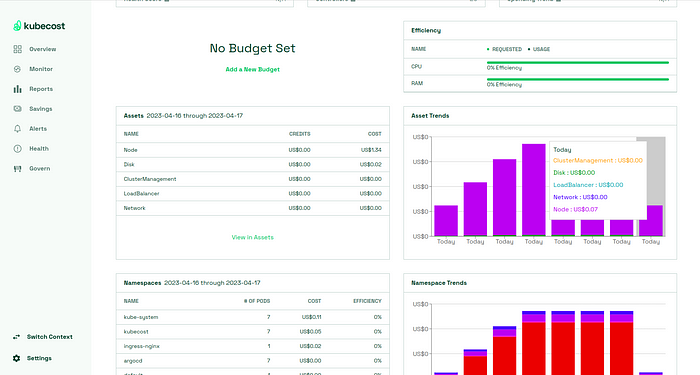Screen dimensions: 700x375
Task: Click the Reports bar chart icon
Action: (17, 89)
